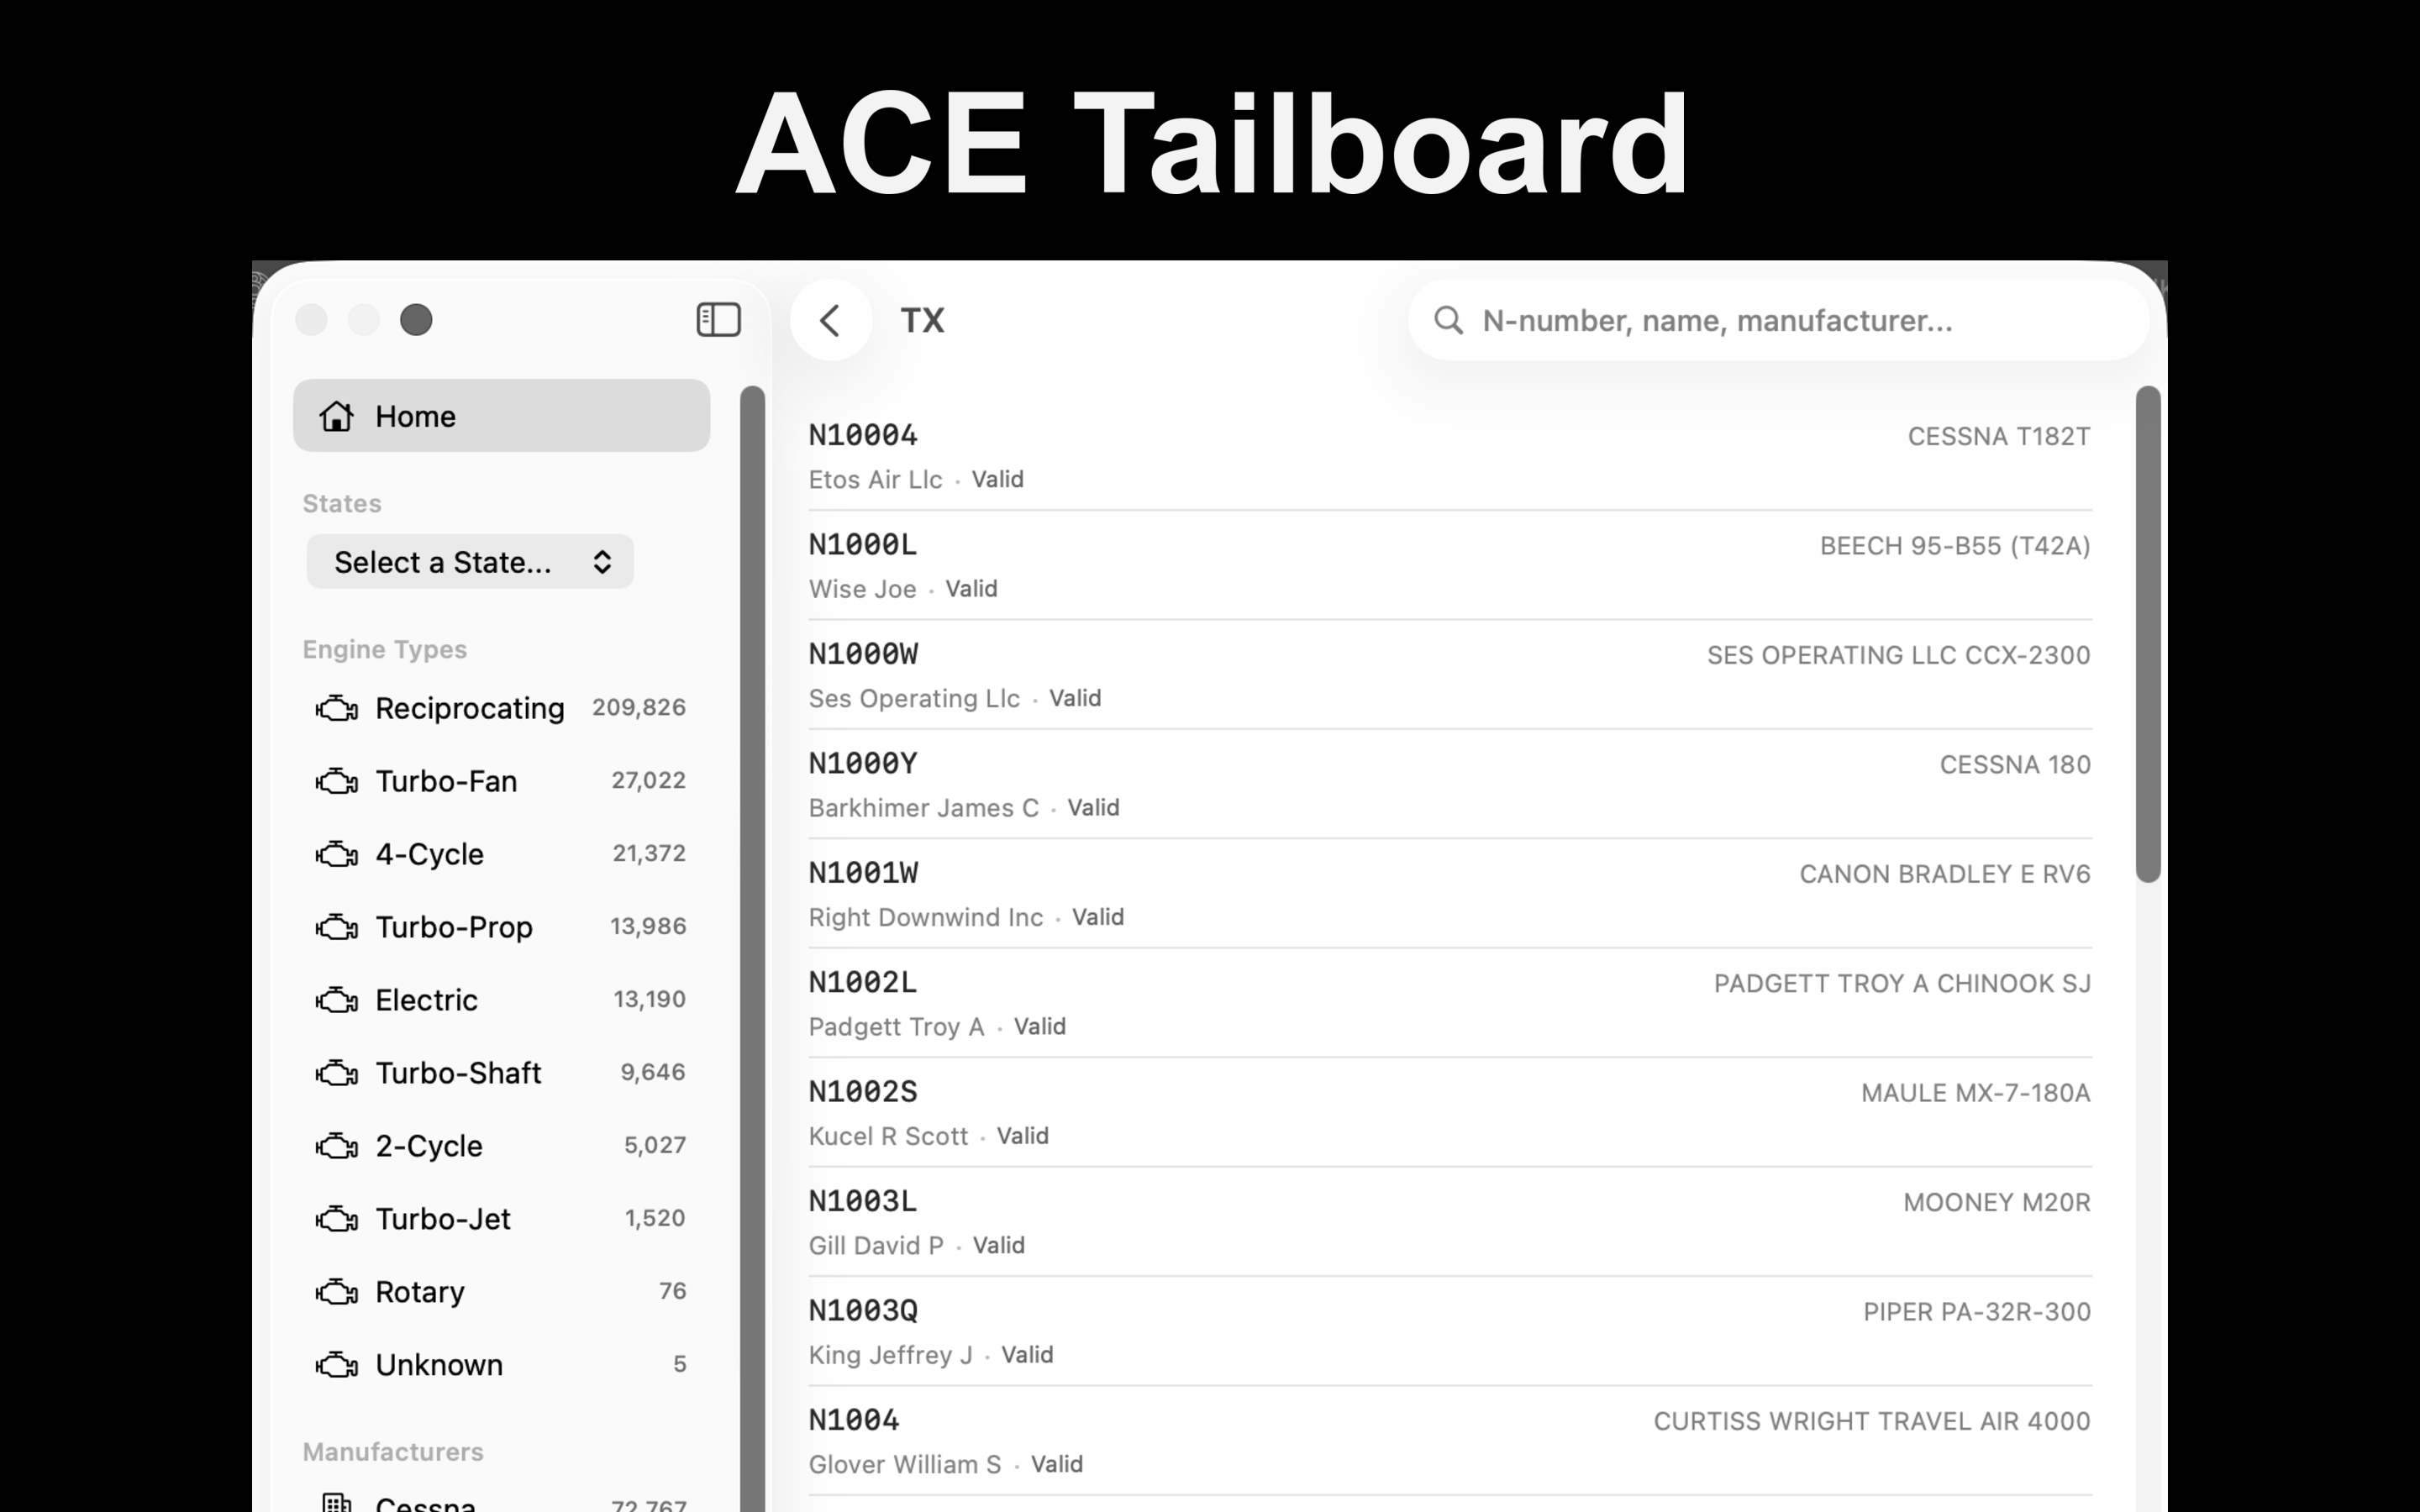
Task: Click the Unknown engine icon
Action: [337, 1366]
